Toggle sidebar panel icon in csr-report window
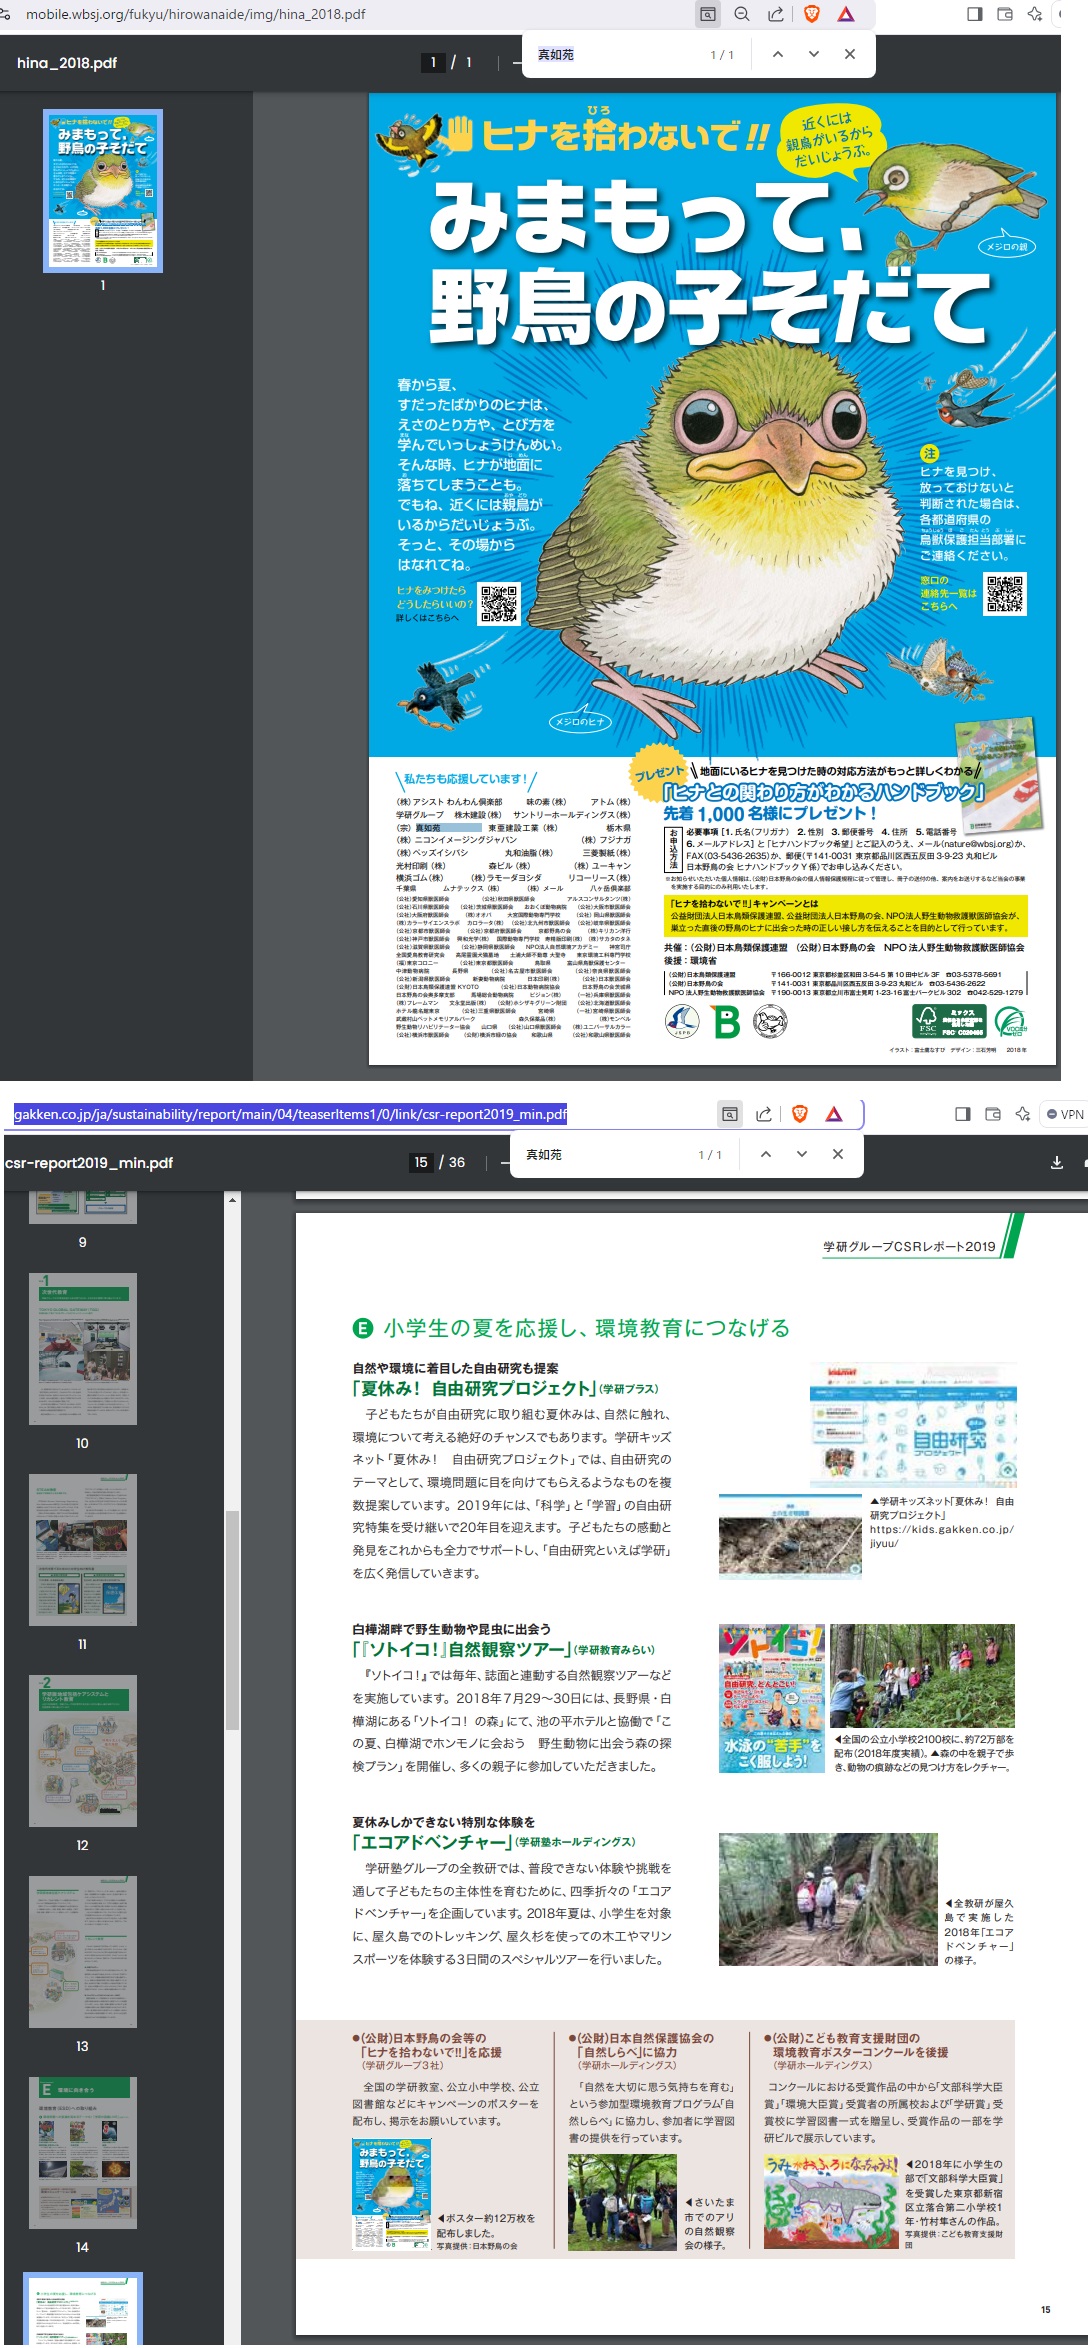Screen dimensions: 1088x2348 [963, 1114]
